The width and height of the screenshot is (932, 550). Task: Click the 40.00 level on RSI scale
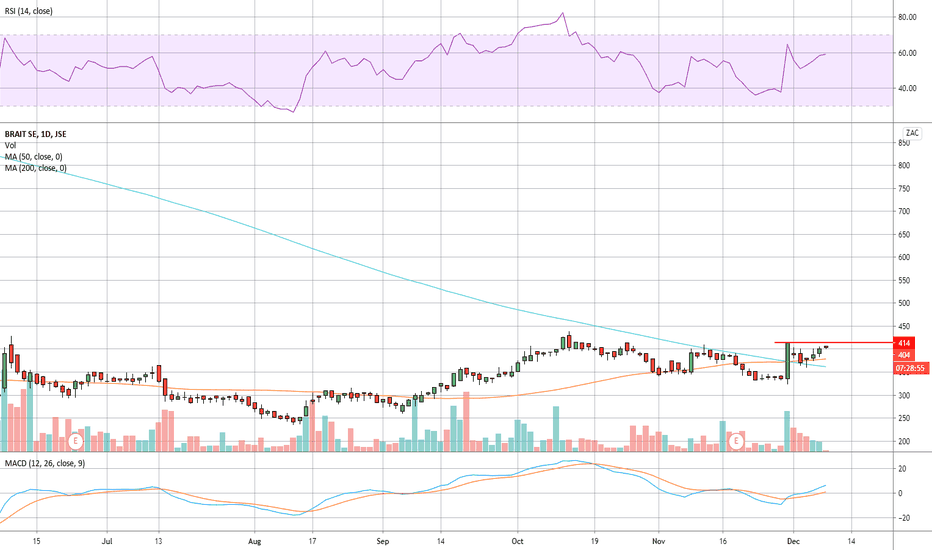point(907,89)
